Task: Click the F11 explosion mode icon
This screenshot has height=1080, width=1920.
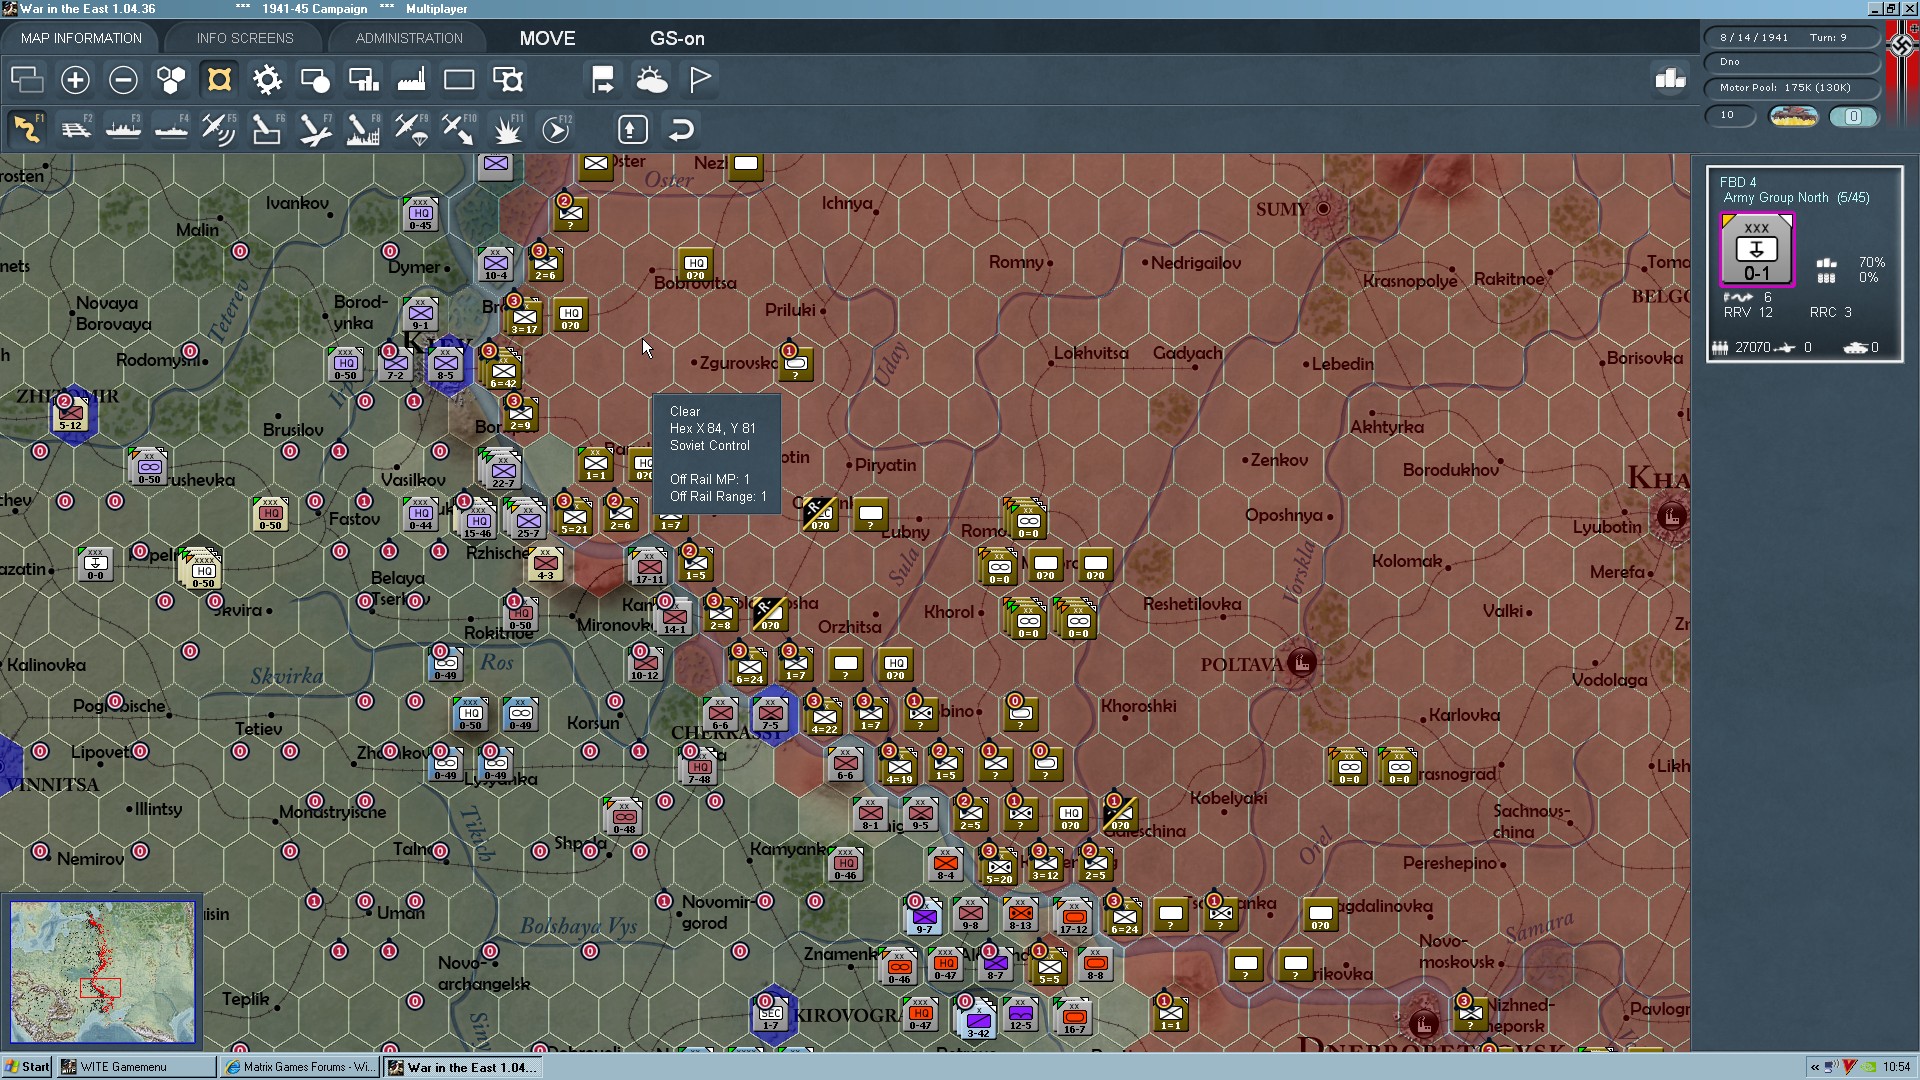Action: (x=507, y=129)
